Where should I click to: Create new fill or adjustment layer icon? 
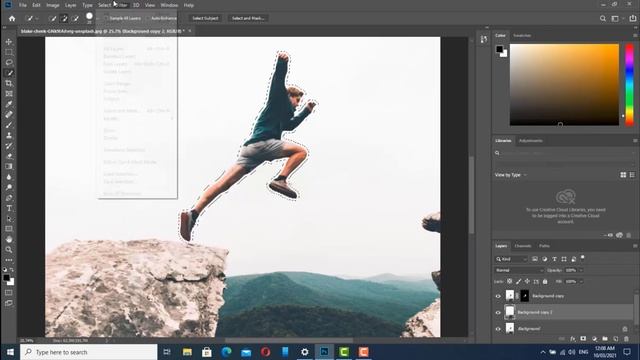click(x=594, y=339)
